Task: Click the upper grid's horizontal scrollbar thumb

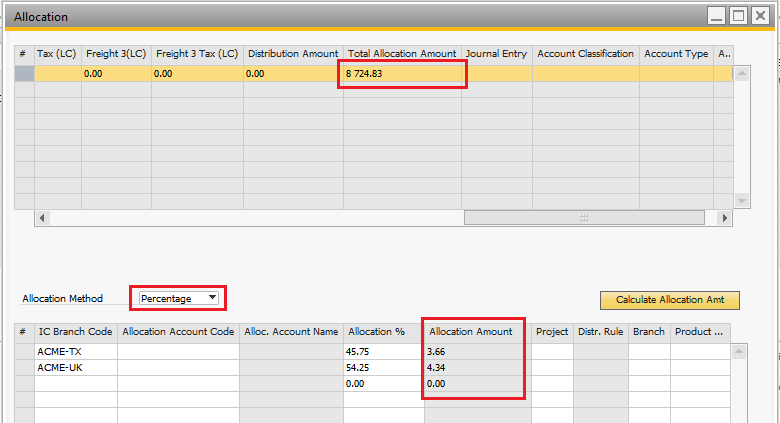Action: (584, 217)
